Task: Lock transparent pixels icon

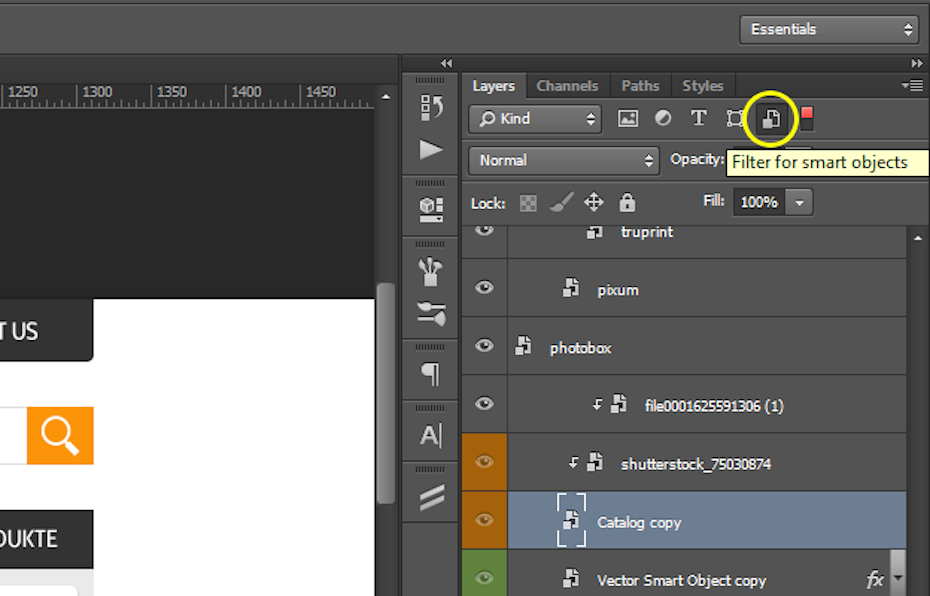Action: [528, 203]
